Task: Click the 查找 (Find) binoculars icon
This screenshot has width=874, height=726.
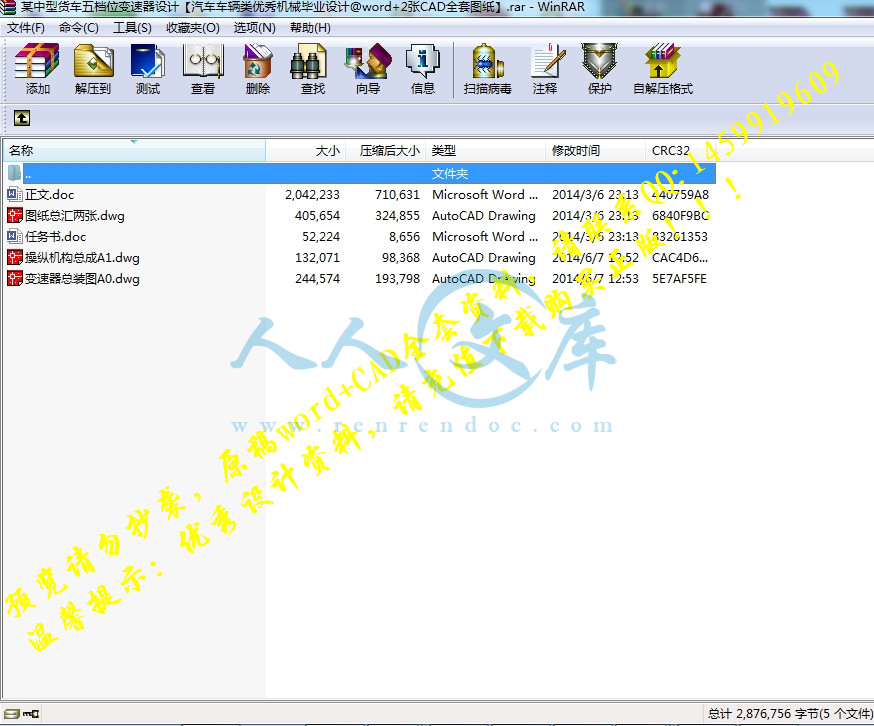Action: click(x=308, y=62)
